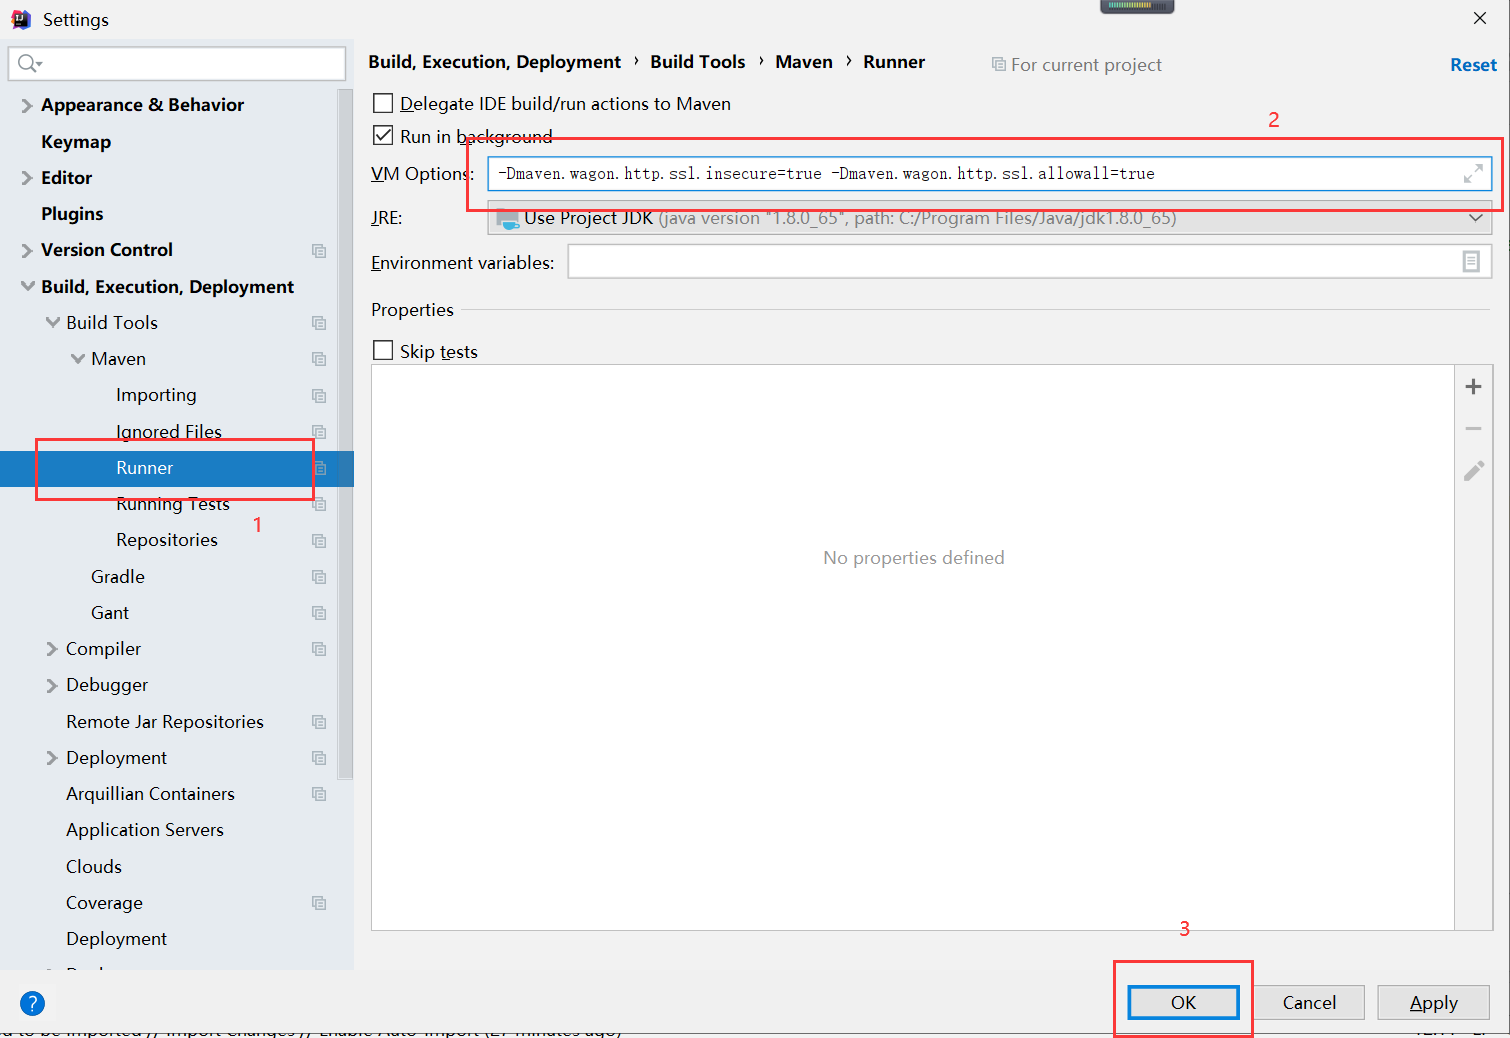The image size is (1510, 1038).
Task: Enable the 'Skip tests' checkbox
Action: tap(383, 350)
